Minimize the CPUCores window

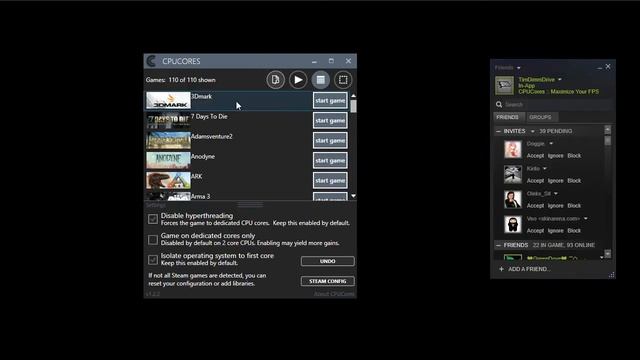click(x=314, y=62)
